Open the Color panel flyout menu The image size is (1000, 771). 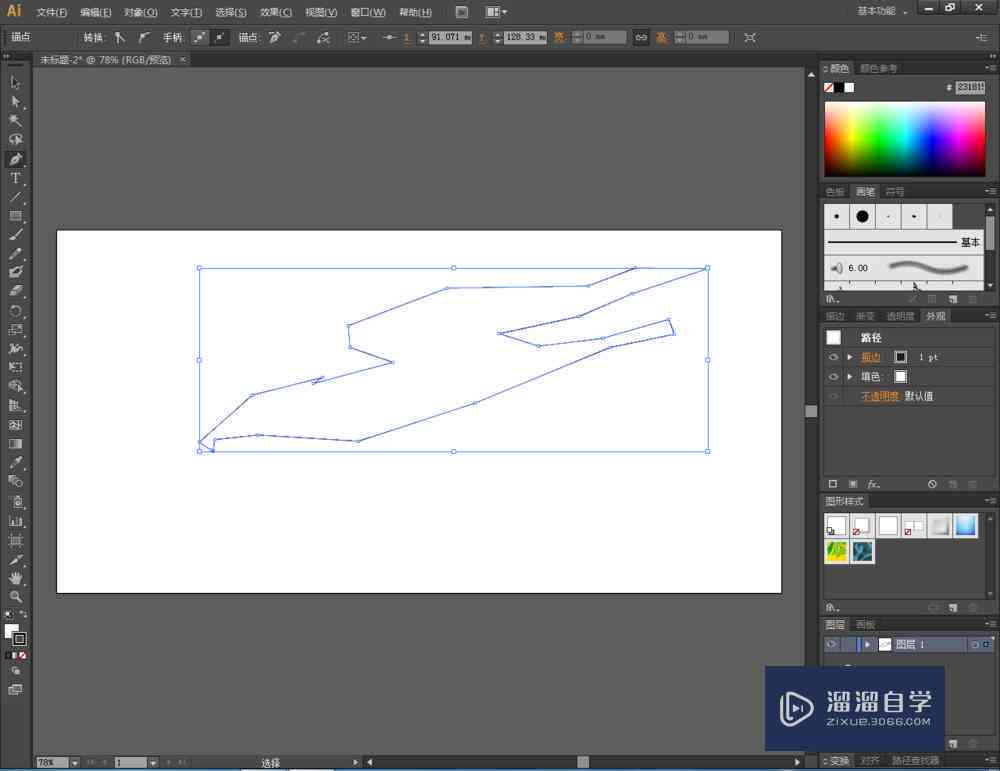point(990,68)
